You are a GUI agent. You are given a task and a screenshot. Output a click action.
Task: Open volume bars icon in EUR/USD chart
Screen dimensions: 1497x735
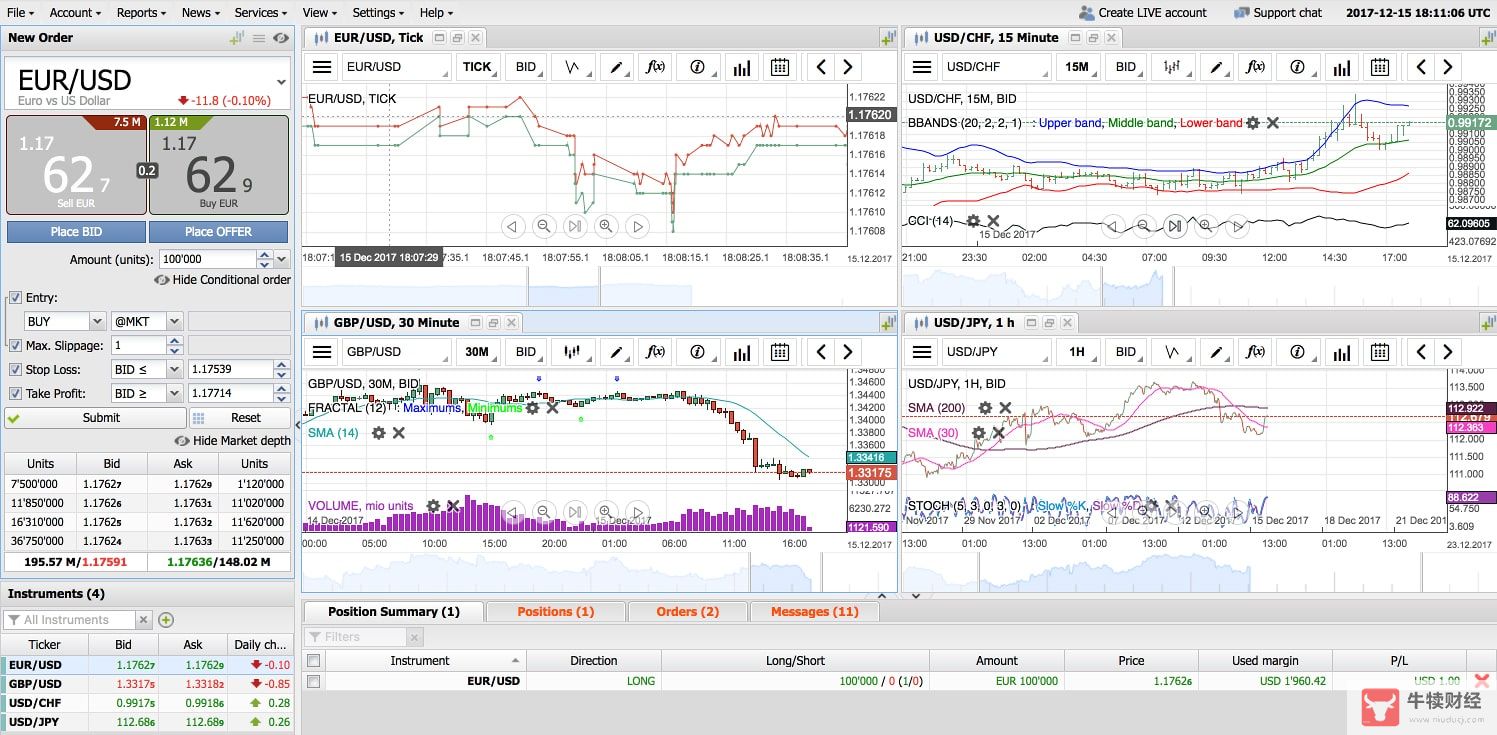pos(741,67)
